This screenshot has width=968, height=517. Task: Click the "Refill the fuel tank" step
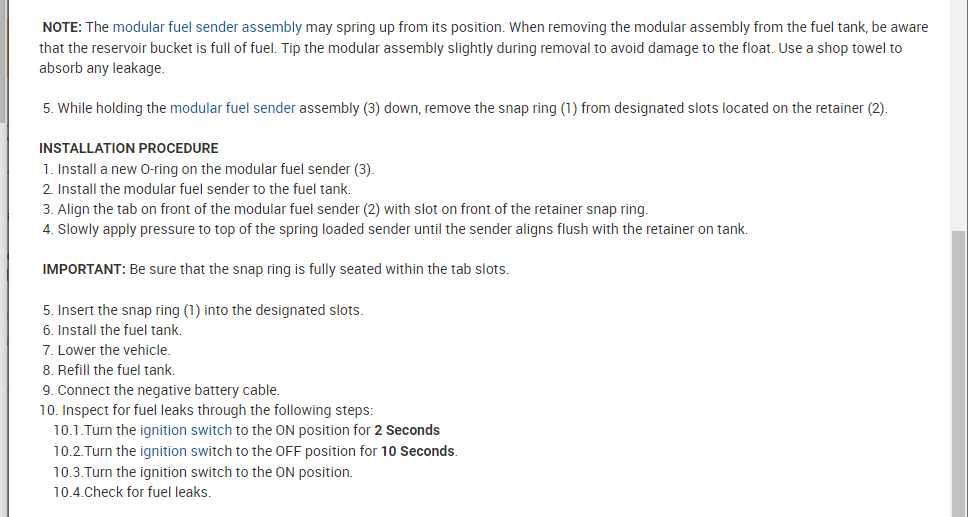click(115, 370)
